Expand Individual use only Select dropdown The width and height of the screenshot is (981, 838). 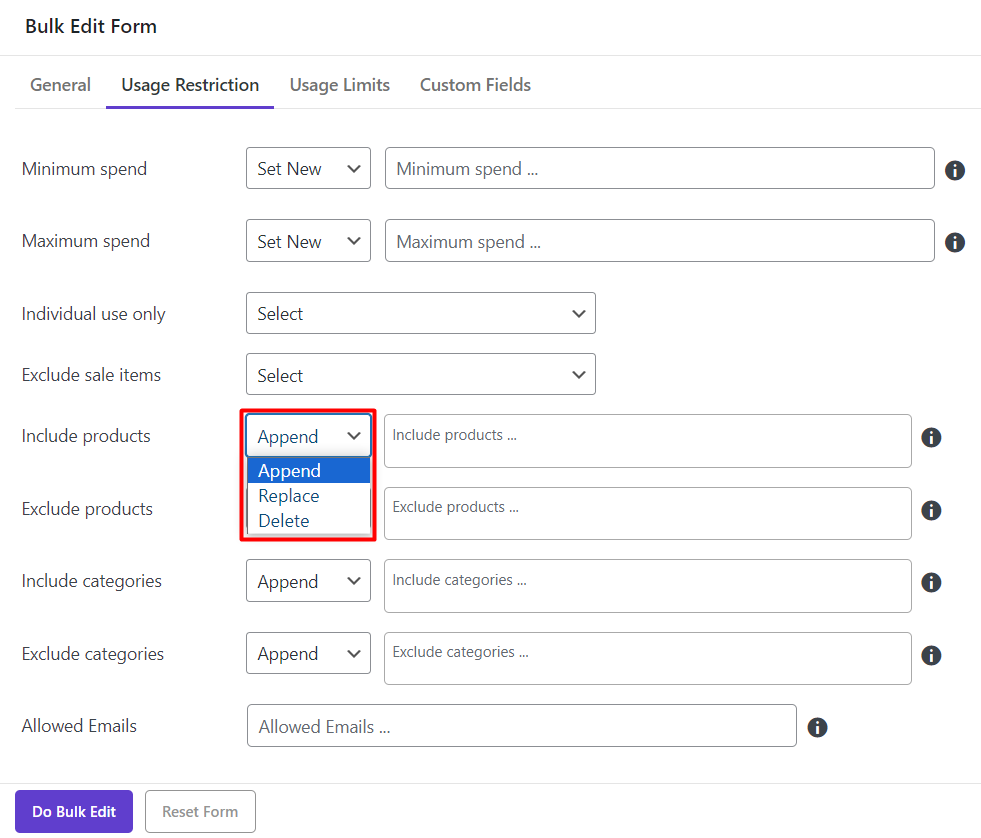click(420, 313)
